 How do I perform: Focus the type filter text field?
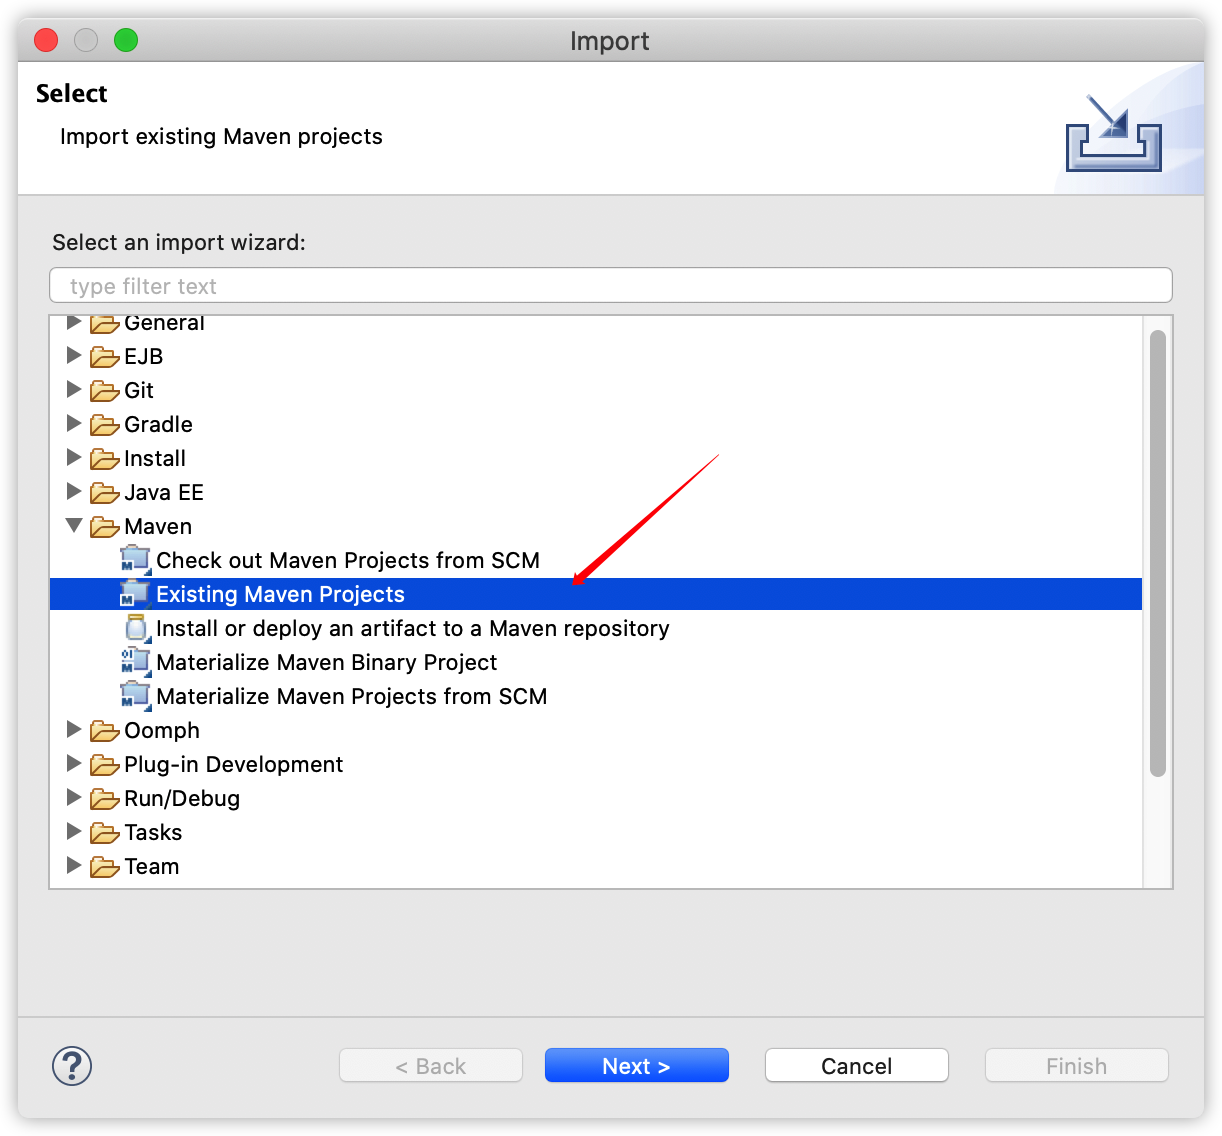pyautogui.click(x=610, y=285)
